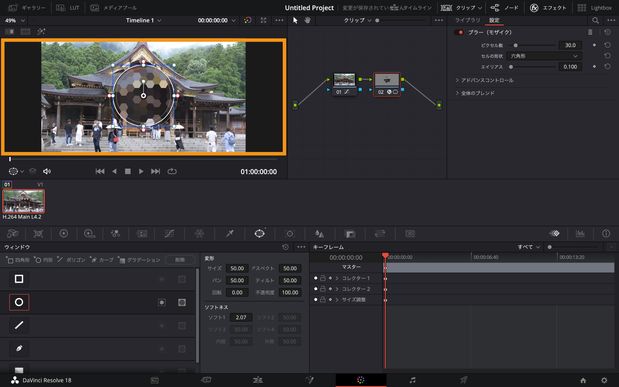The image size is (619, 387).
Task: Expand コレクター 2 keyframe track
Action: (337, 289)
